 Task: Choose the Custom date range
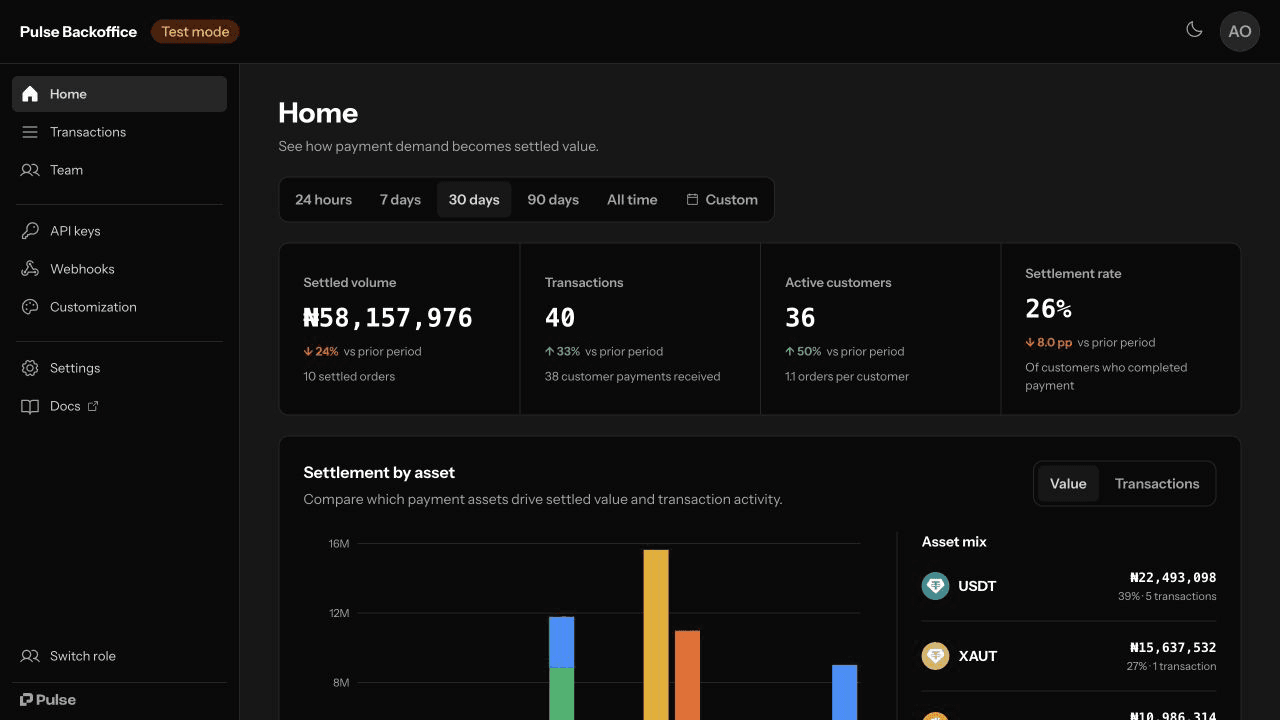(x=722, y=200)
